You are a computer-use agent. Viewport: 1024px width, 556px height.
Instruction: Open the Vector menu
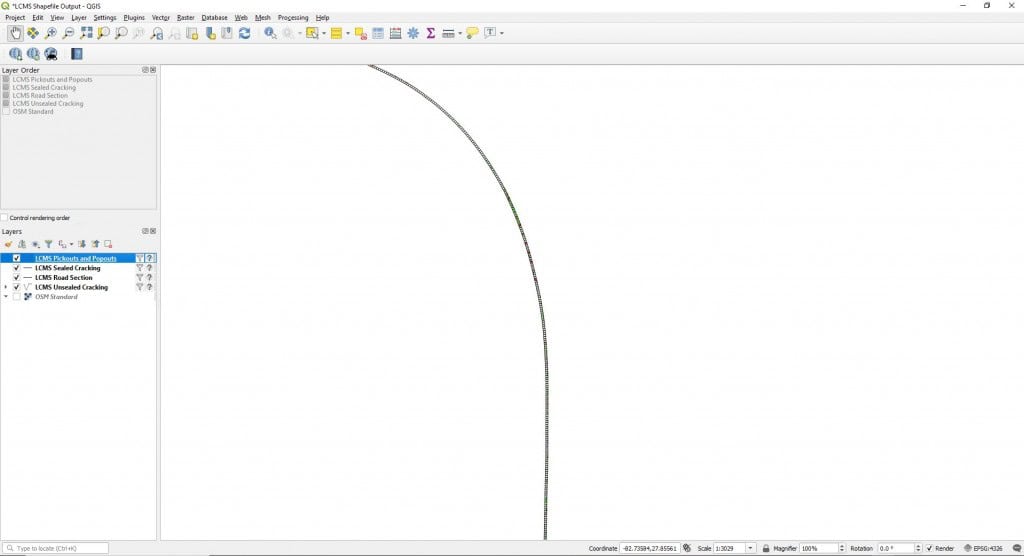tap(161, 18)
